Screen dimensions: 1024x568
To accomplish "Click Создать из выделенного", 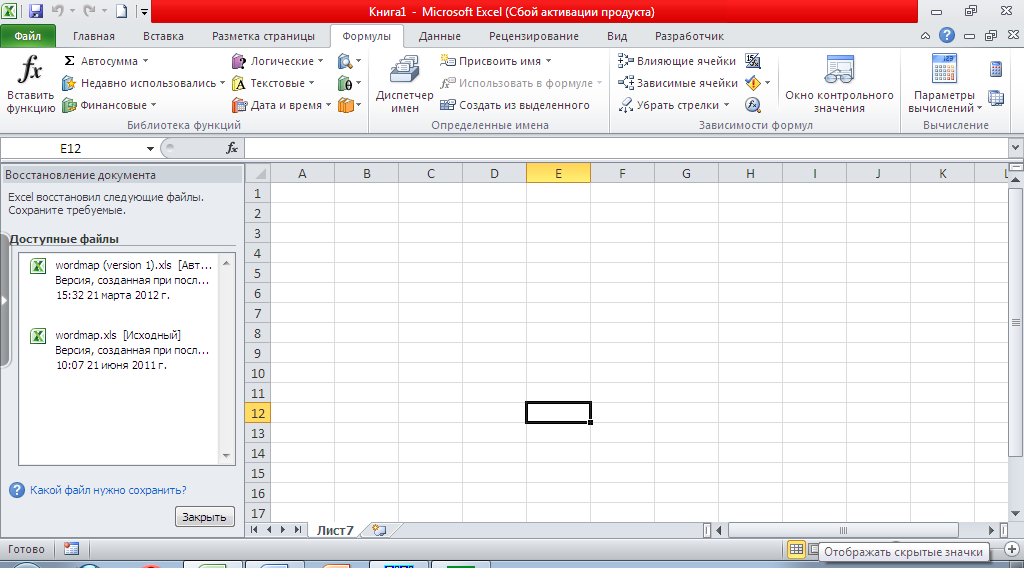I will pyautogui.click(x=515, y=105).
